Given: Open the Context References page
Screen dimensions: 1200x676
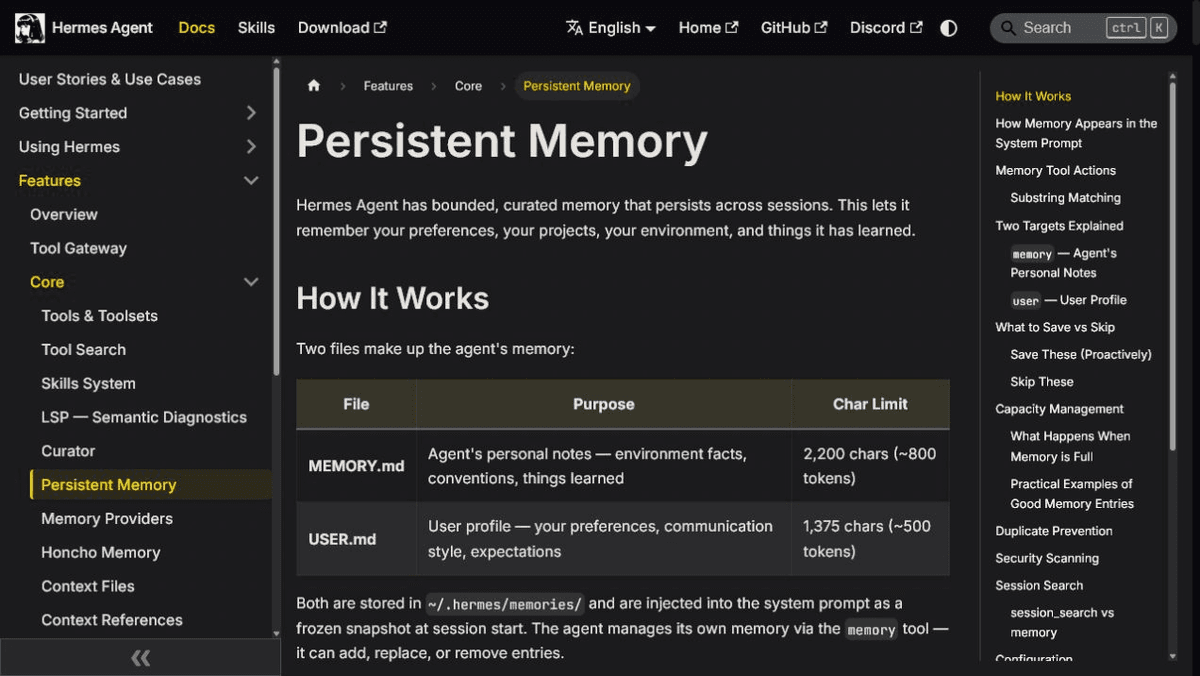Looking at the screenshot, I should (x=112, y=620).
